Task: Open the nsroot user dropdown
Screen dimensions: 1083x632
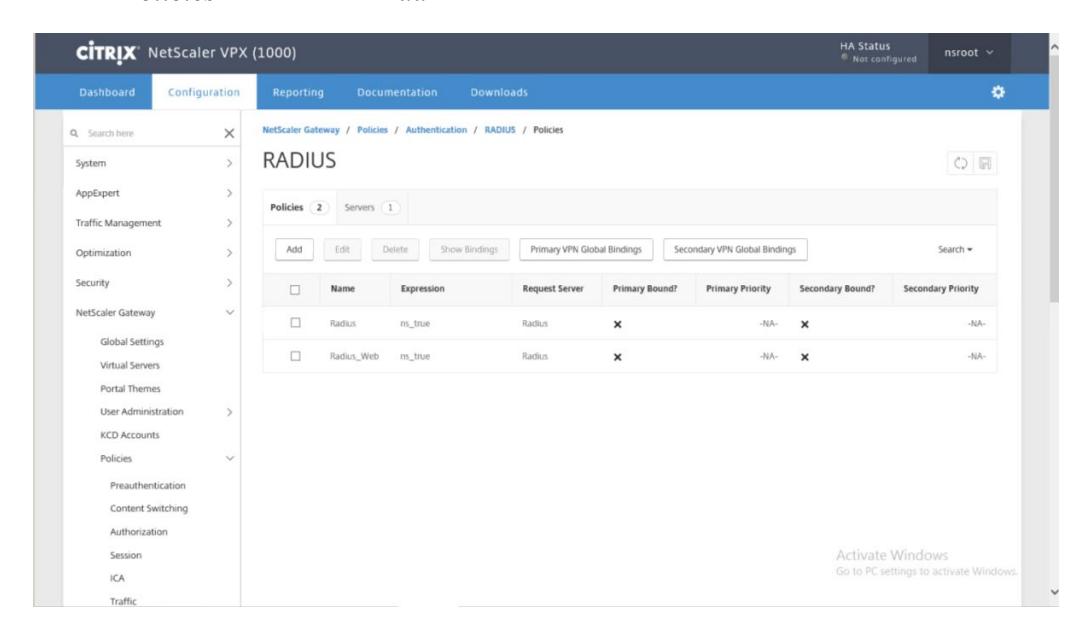Action: pyautogui.click(x=968, y=52)
